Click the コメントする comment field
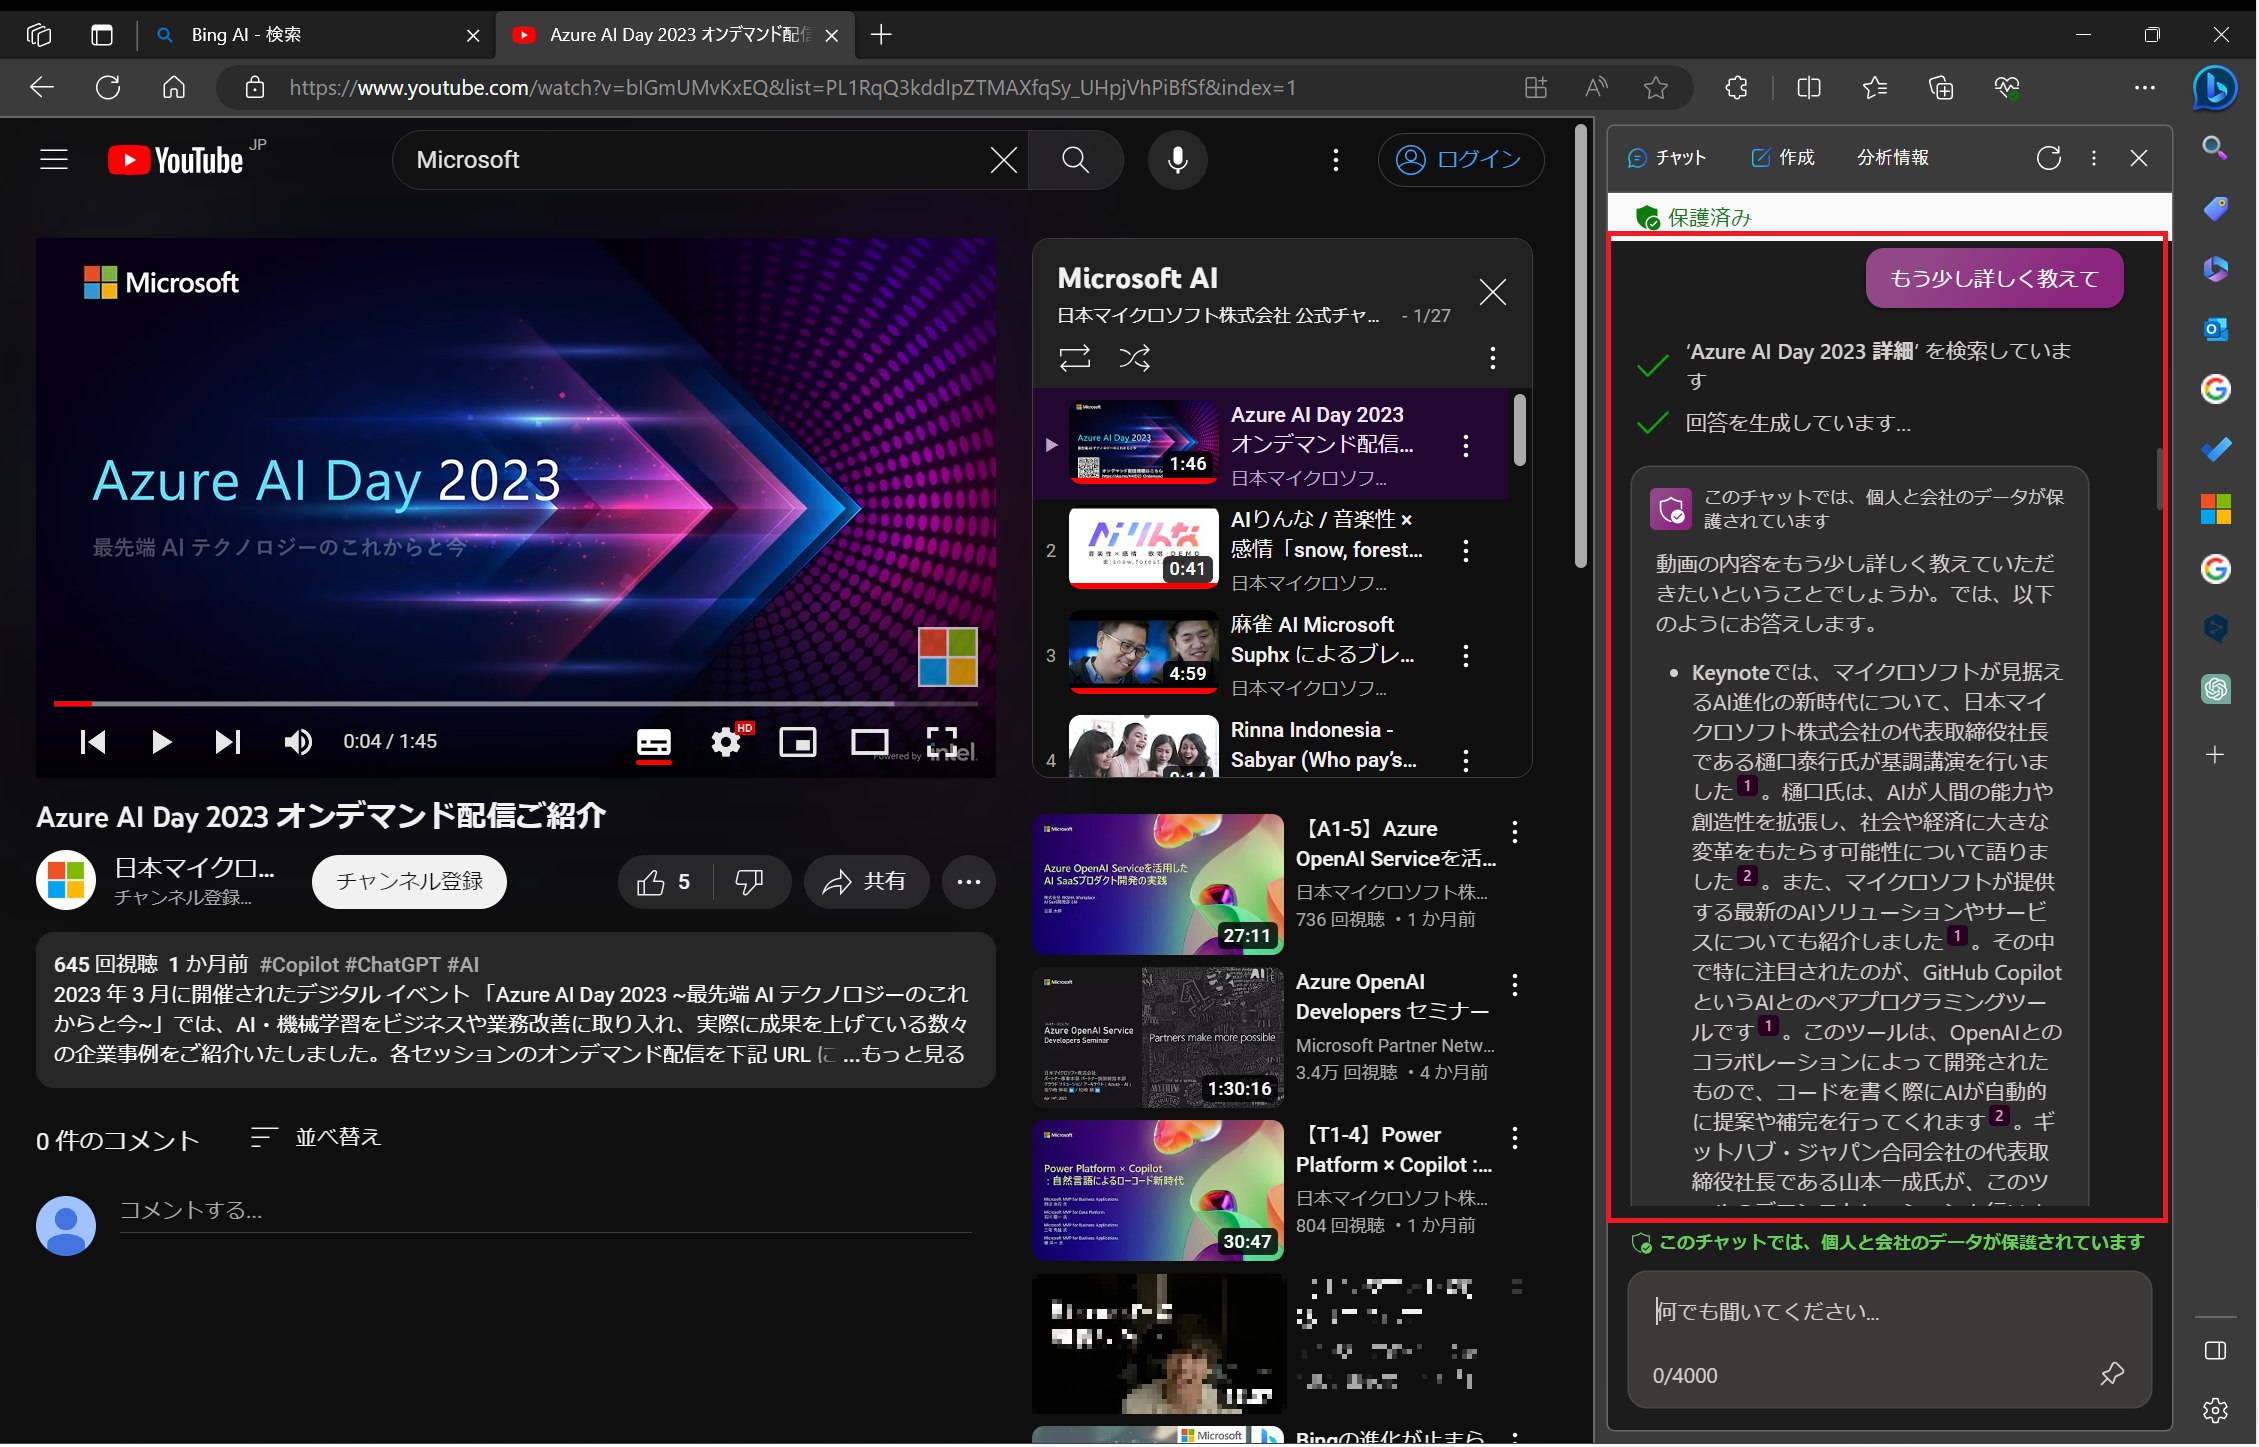Viewport: 2259px width, 1447px height. 546,1211
